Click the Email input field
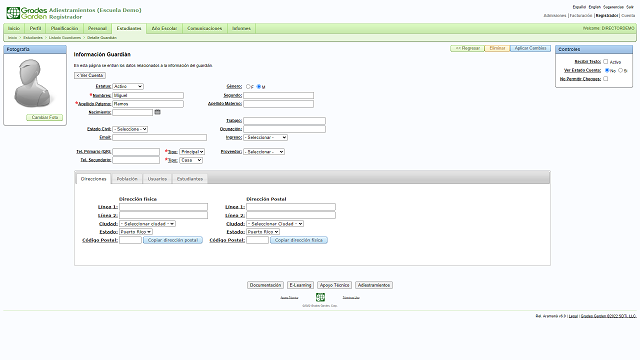Viewport: 640px width, 360px height. [160, 138]
